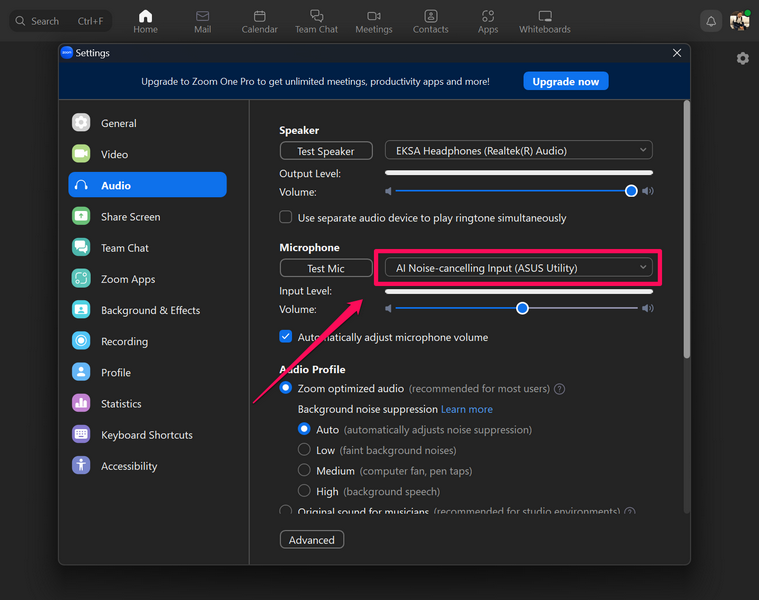Open the AI Noise-cancelling Input microphone dropdown
759x600 pixels.
(518, 268)
